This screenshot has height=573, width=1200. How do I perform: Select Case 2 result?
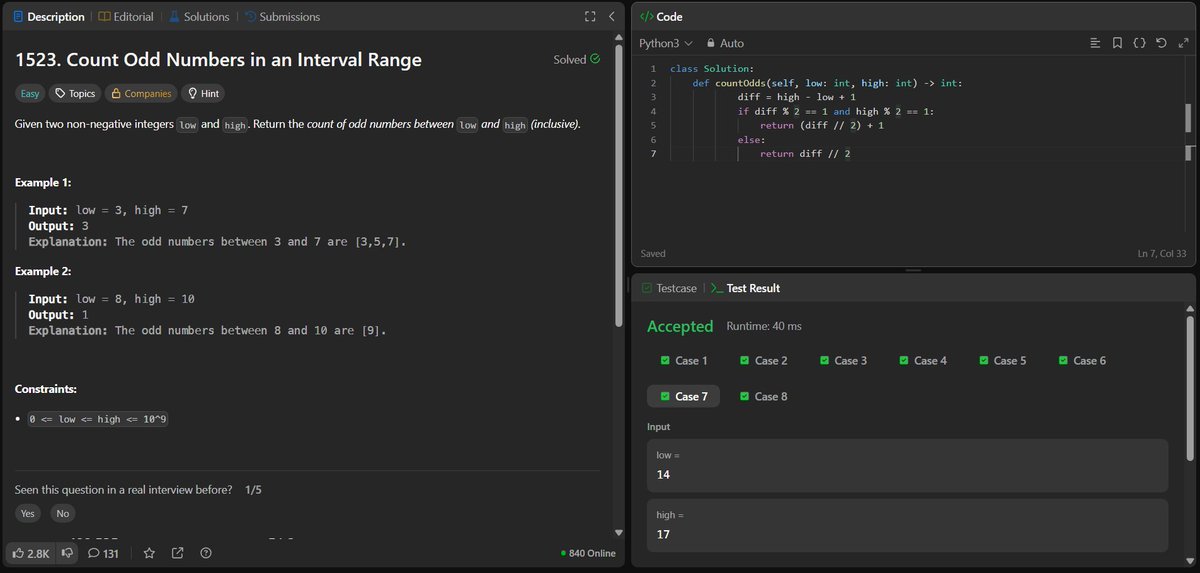click(764, 360)
